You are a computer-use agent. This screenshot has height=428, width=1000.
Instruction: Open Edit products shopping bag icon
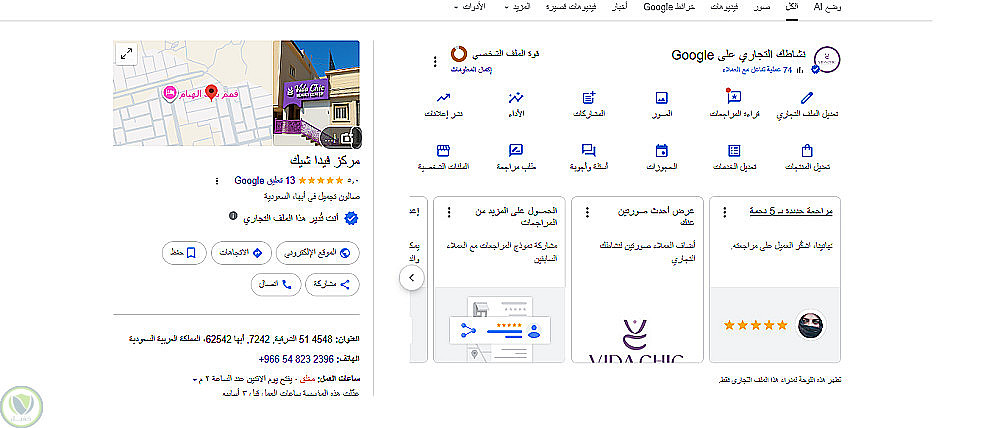pos(807,151)
